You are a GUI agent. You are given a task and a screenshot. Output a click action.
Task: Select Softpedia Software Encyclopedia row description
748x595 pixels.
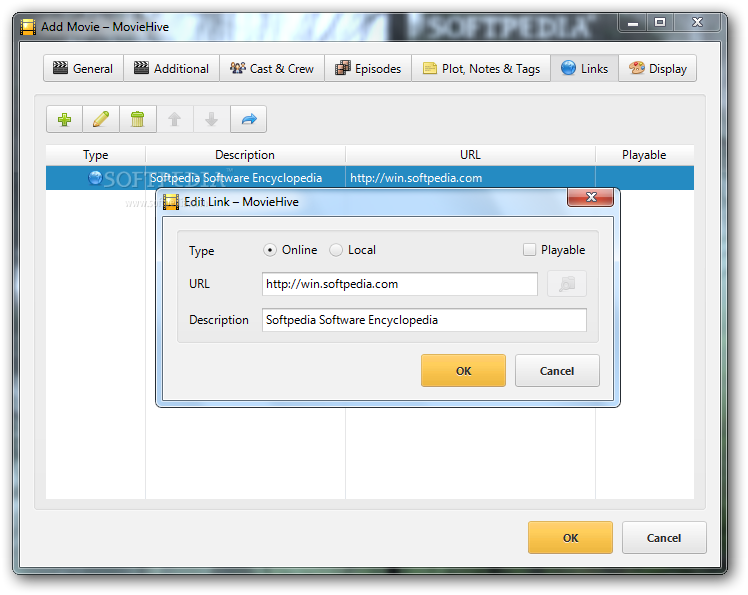pos(245,178)
